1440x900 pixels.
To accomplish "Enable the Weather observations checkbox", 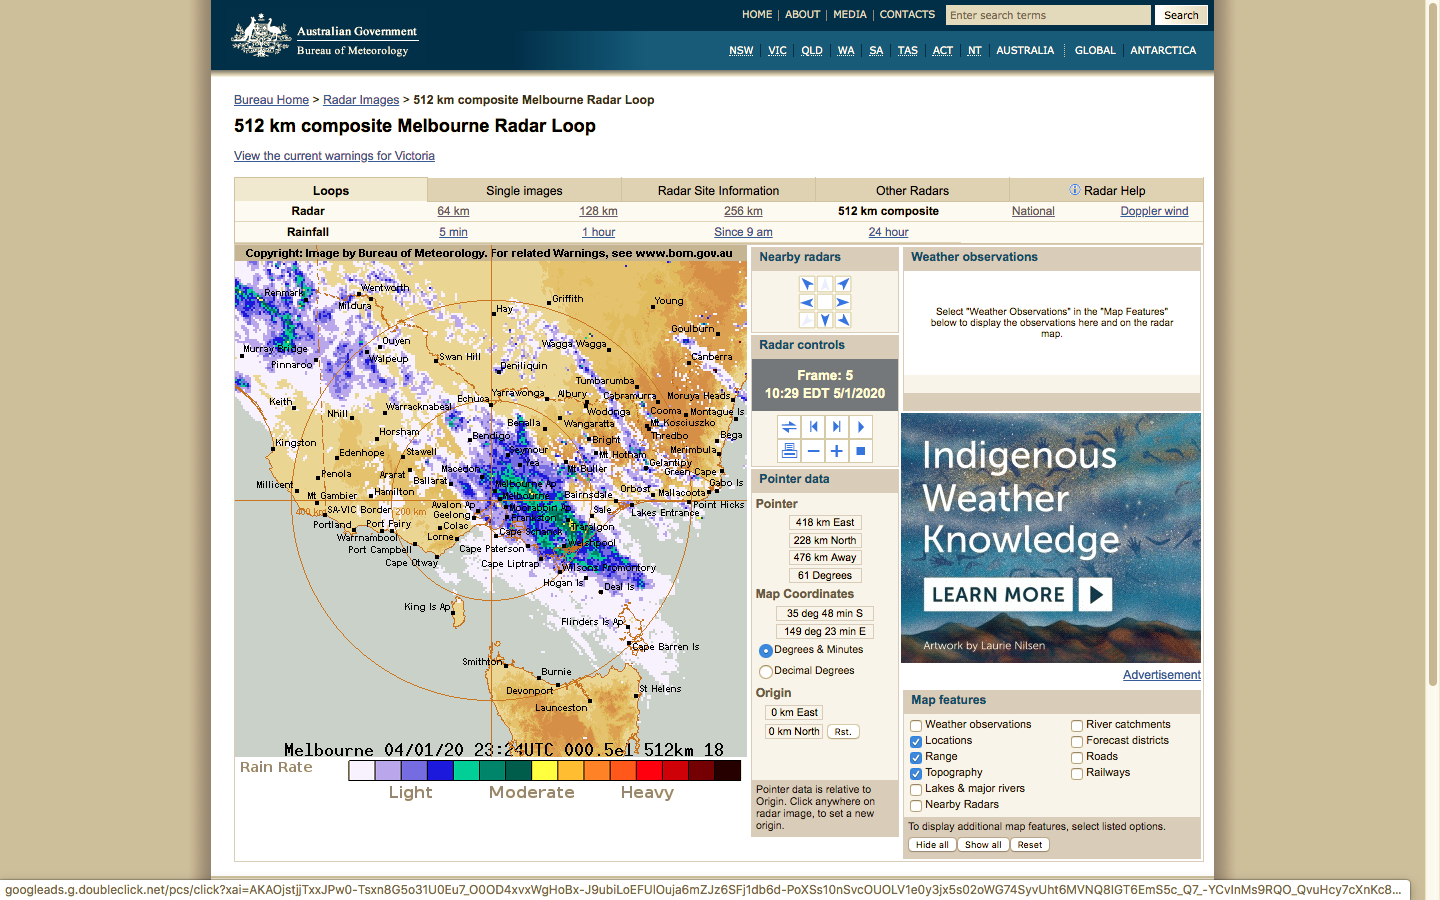I will click(916, 726).
